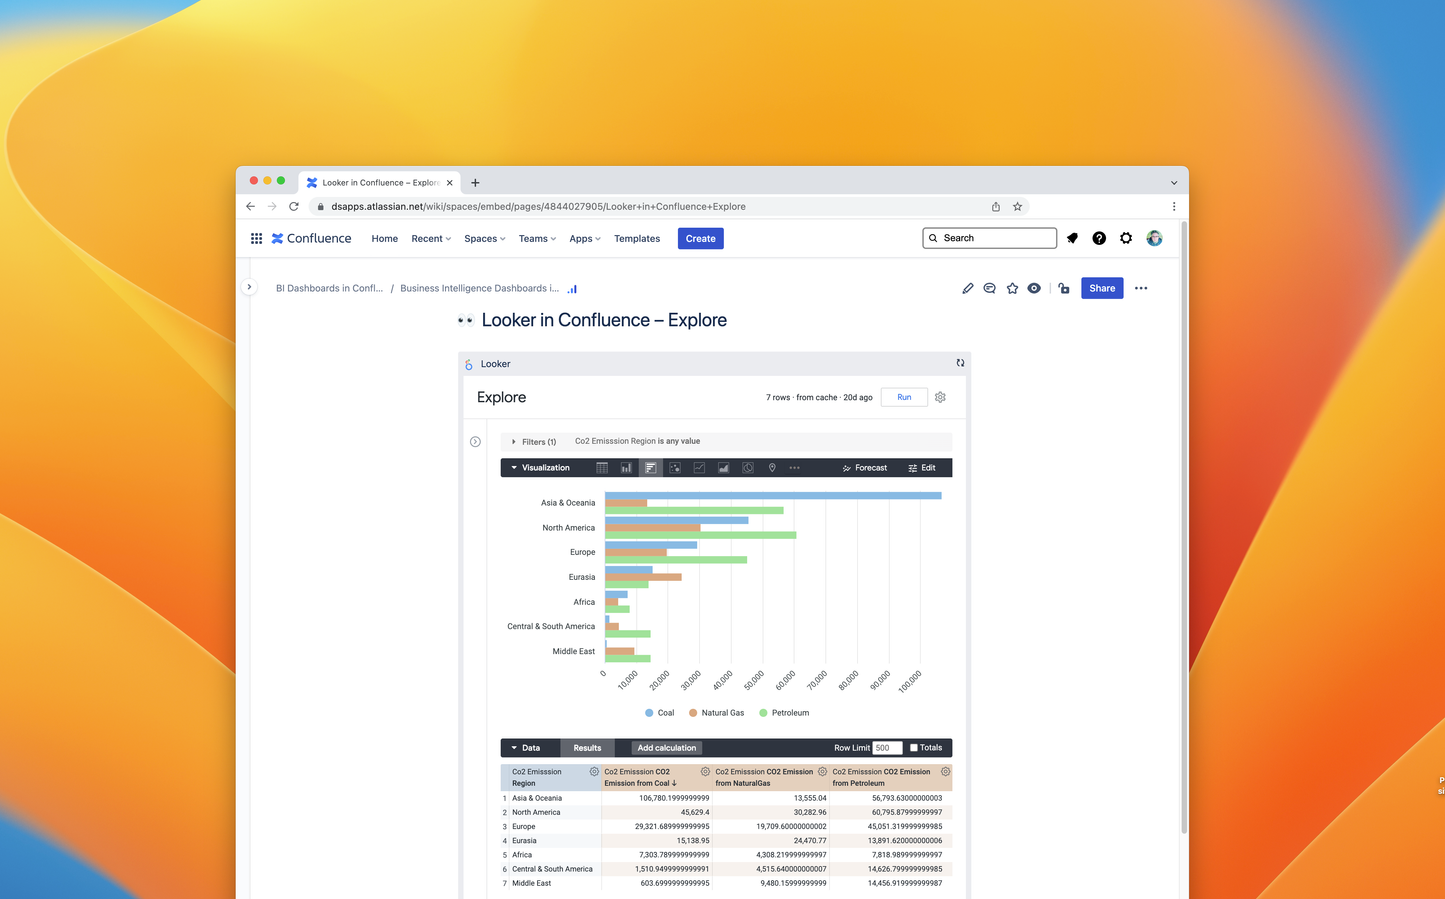The image size is (1445, 899).
Task: Open page comments icon
Action: 989,288
